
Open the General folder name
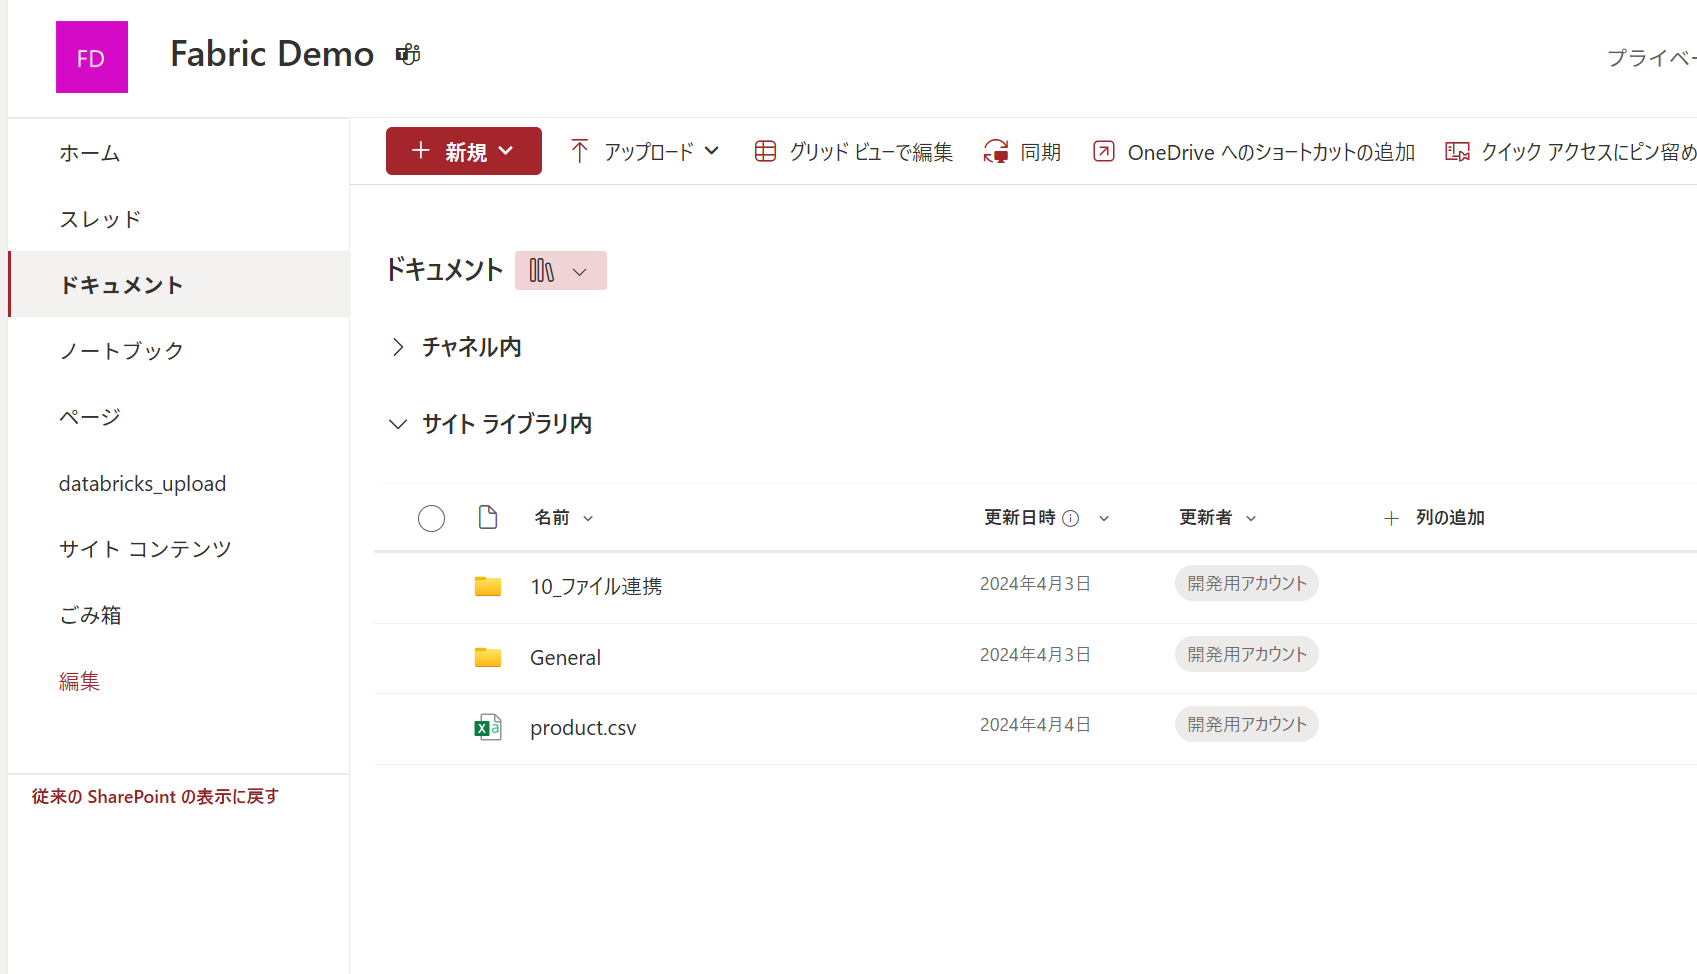coord(565,657)
